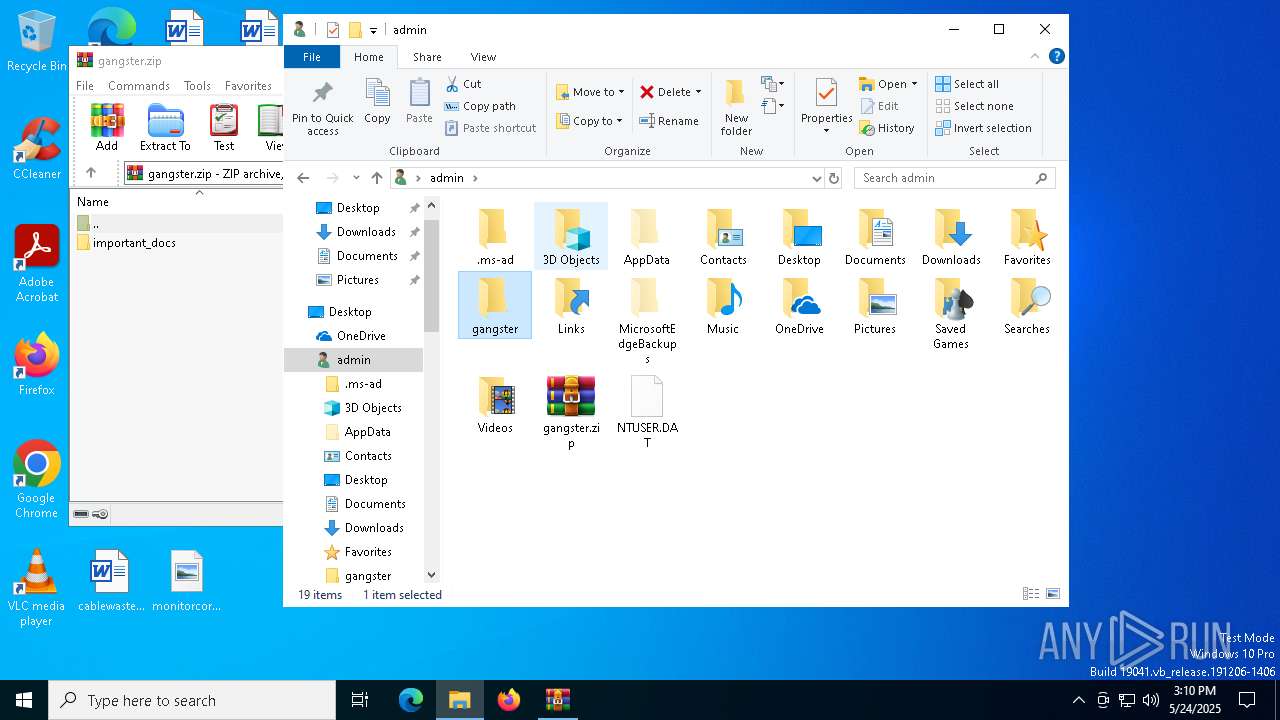Click Paste shortcut in ribbon
1280x720 pixels.
pyautogui.click(x=490, y=128)
